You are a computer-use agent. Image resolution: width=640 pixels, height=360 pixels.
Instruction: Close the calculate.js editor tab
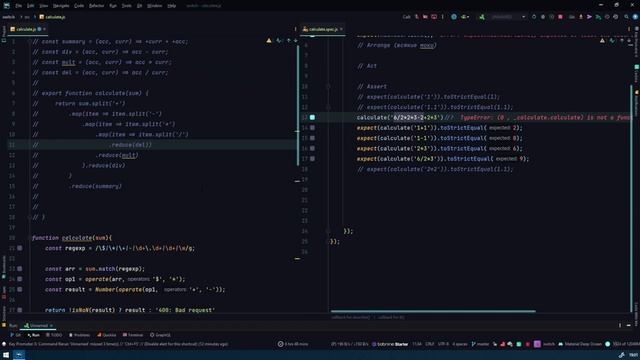tap(44, 29)
